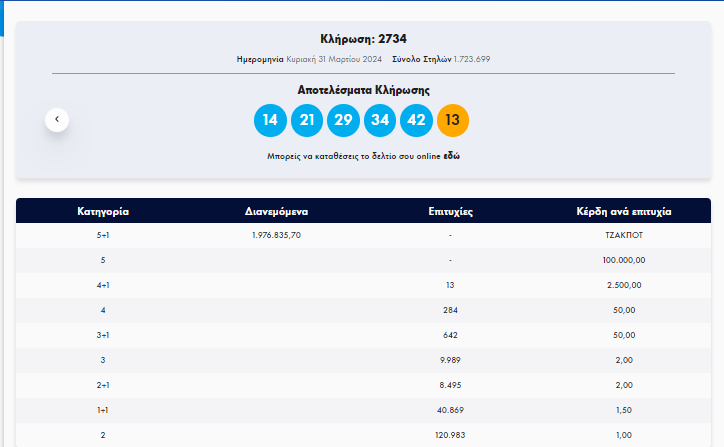Select the 'Επιτυχίες' column header
The height and width of the screenshot is (447, 724).
coord(450,212)
